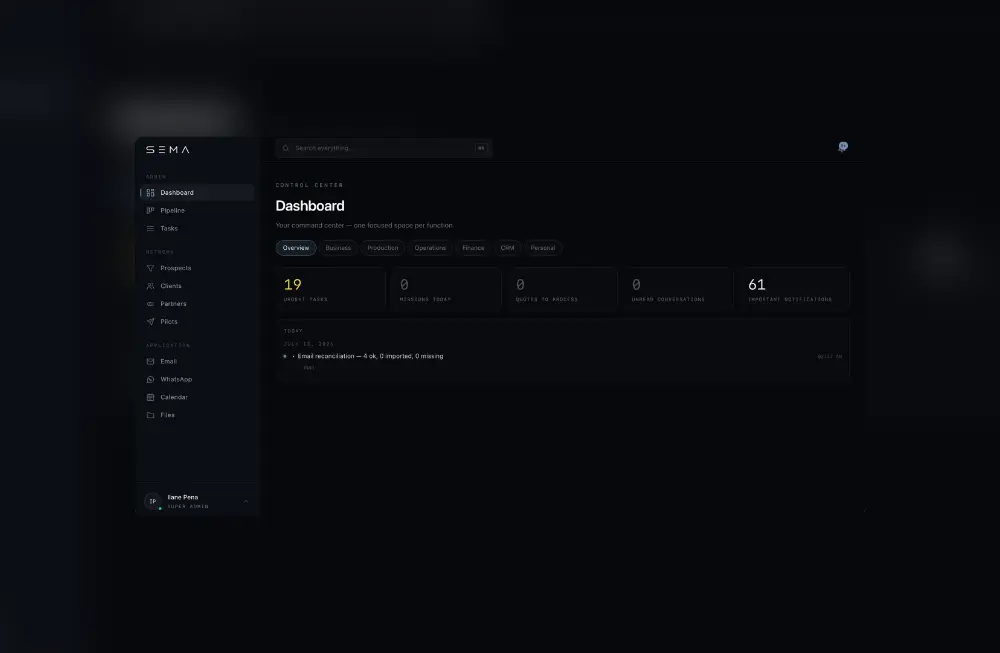
Task: Open the Pilots paper-plane icon in sidebar
Action: coord(151,322)
